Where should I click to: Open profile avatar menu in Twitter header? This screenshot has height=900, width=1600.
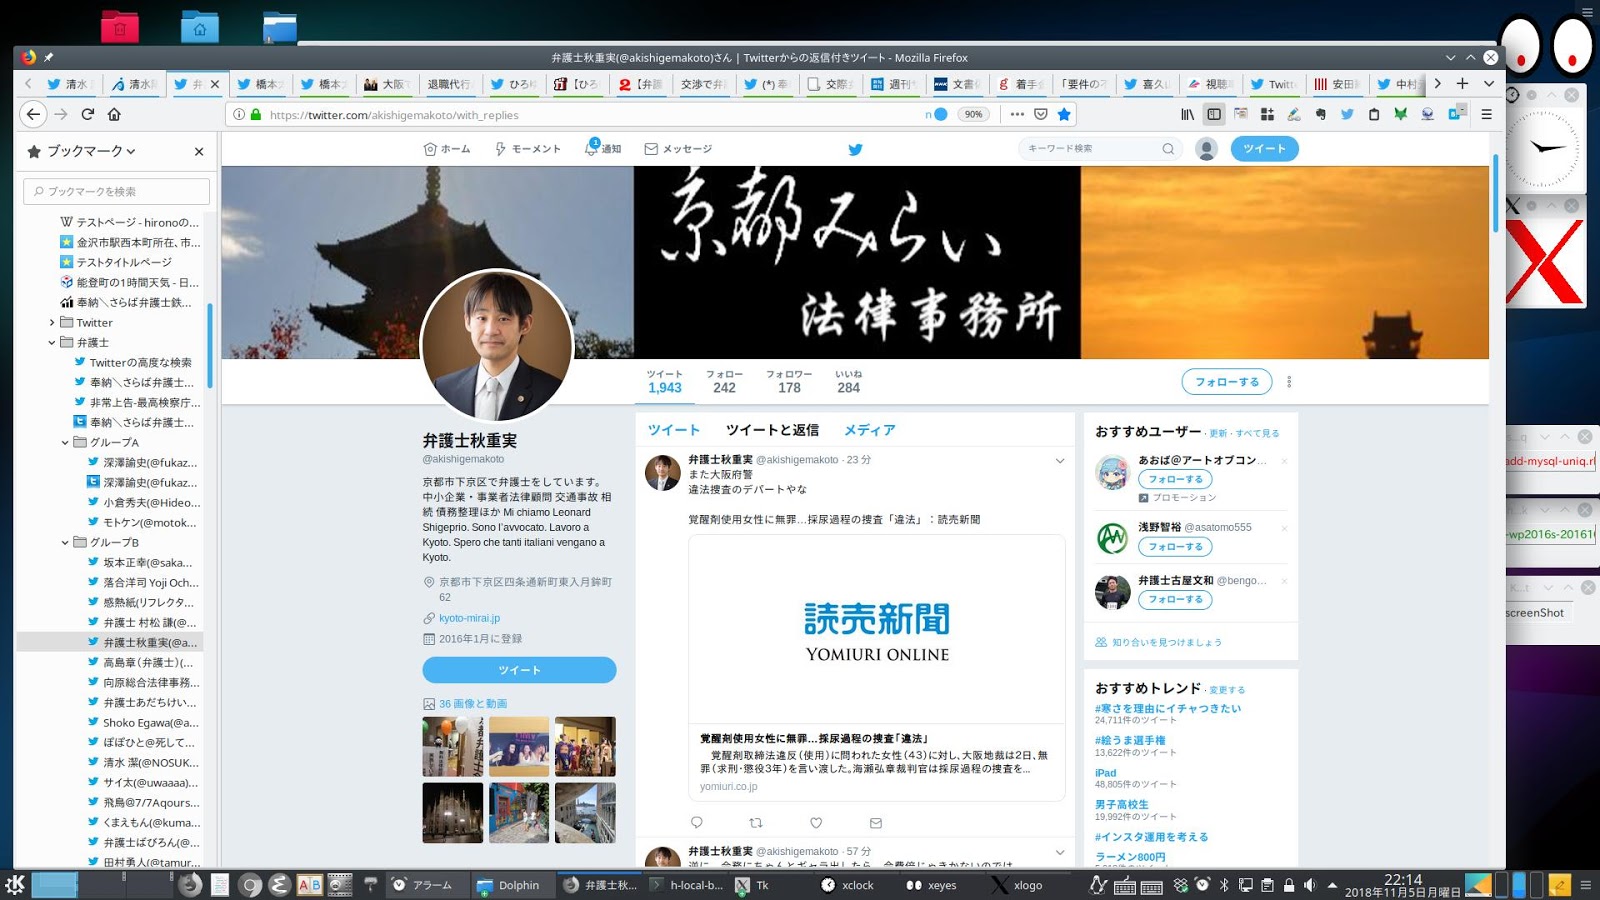point(1207,149)
